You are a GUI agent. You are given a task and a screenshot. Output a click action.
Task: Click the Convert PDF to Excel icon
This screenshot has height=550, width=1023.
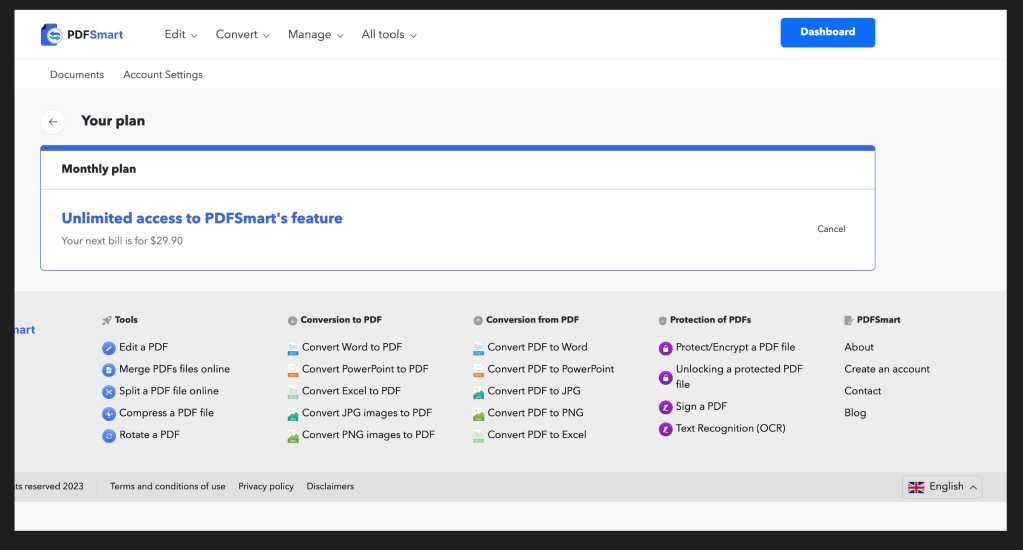[478, 436]
